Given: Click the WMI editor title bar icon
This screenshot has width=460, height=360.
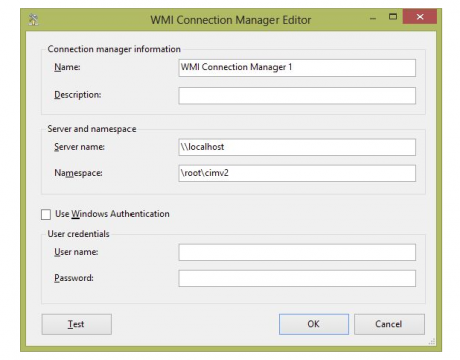Looking at the screenshot, I should point(33,20).
